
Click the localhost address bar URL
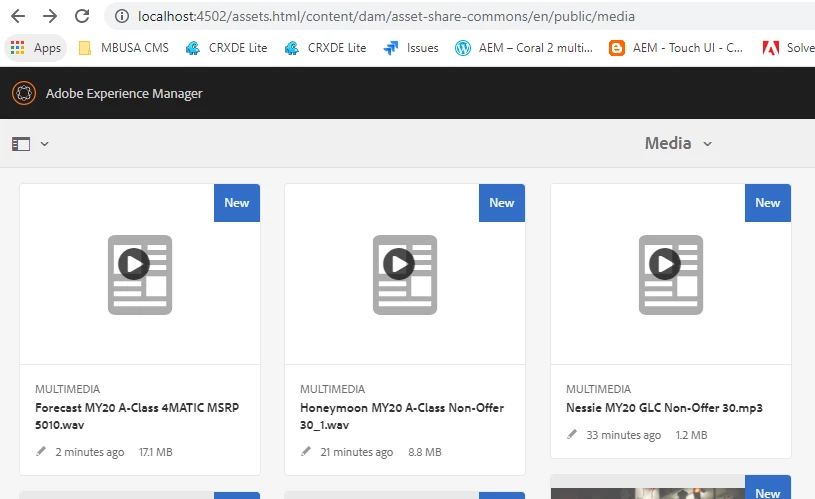click(386, 16)
